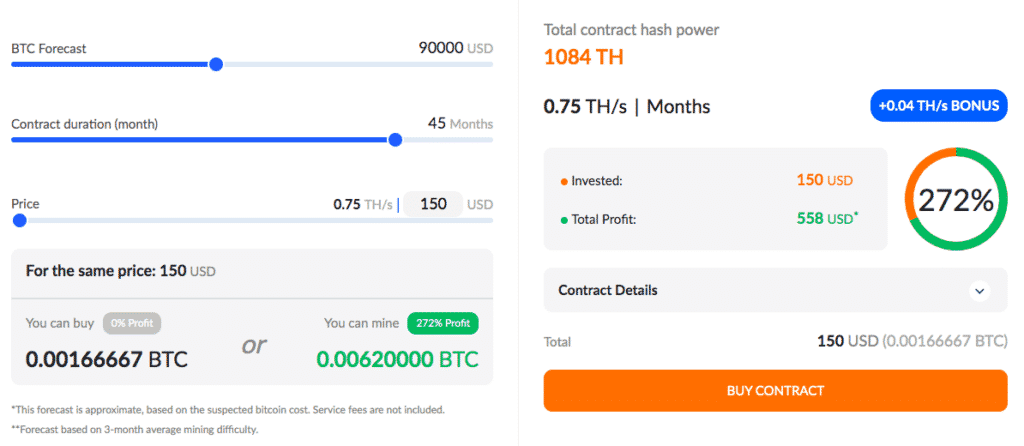
Task: Click the 90000 USD forecast value
Action: pyautogui.click(x=456, y=48)
